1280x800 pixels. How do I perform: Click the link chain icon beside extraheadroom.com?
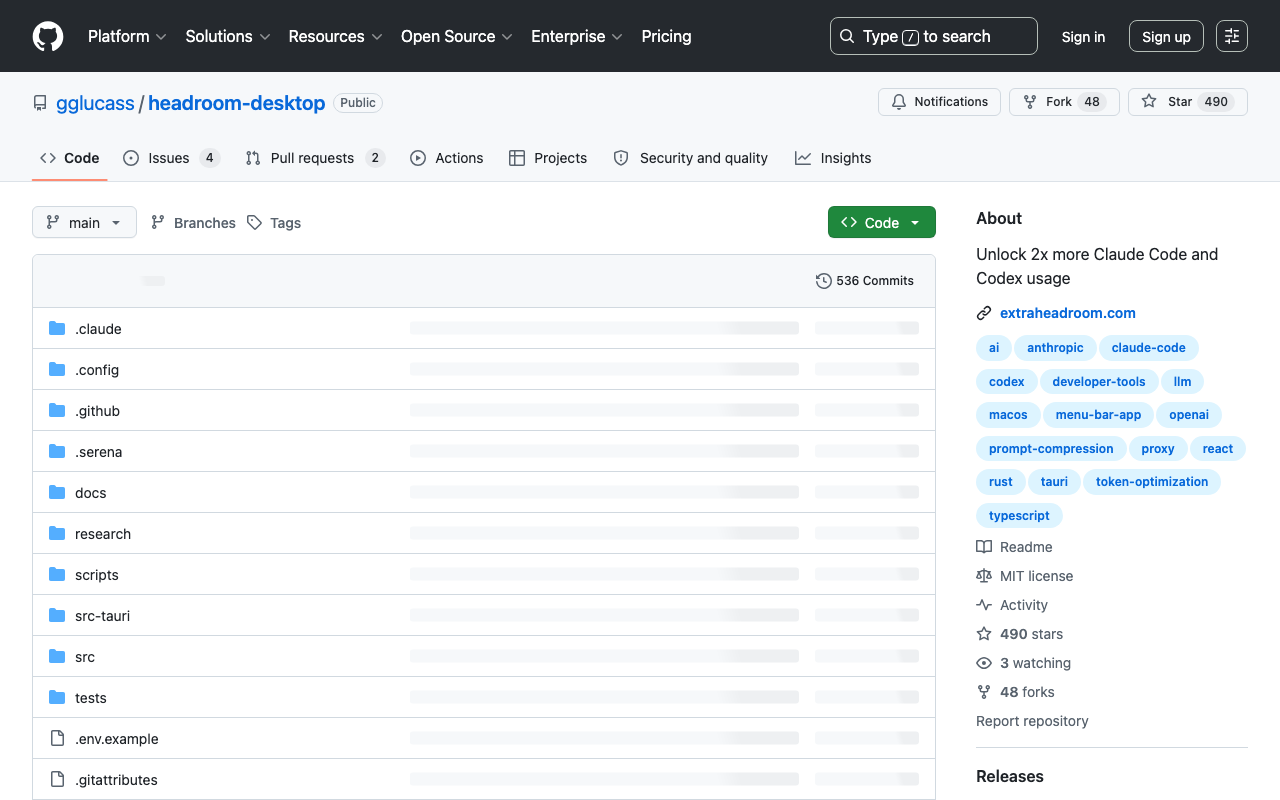pos(984,313)
